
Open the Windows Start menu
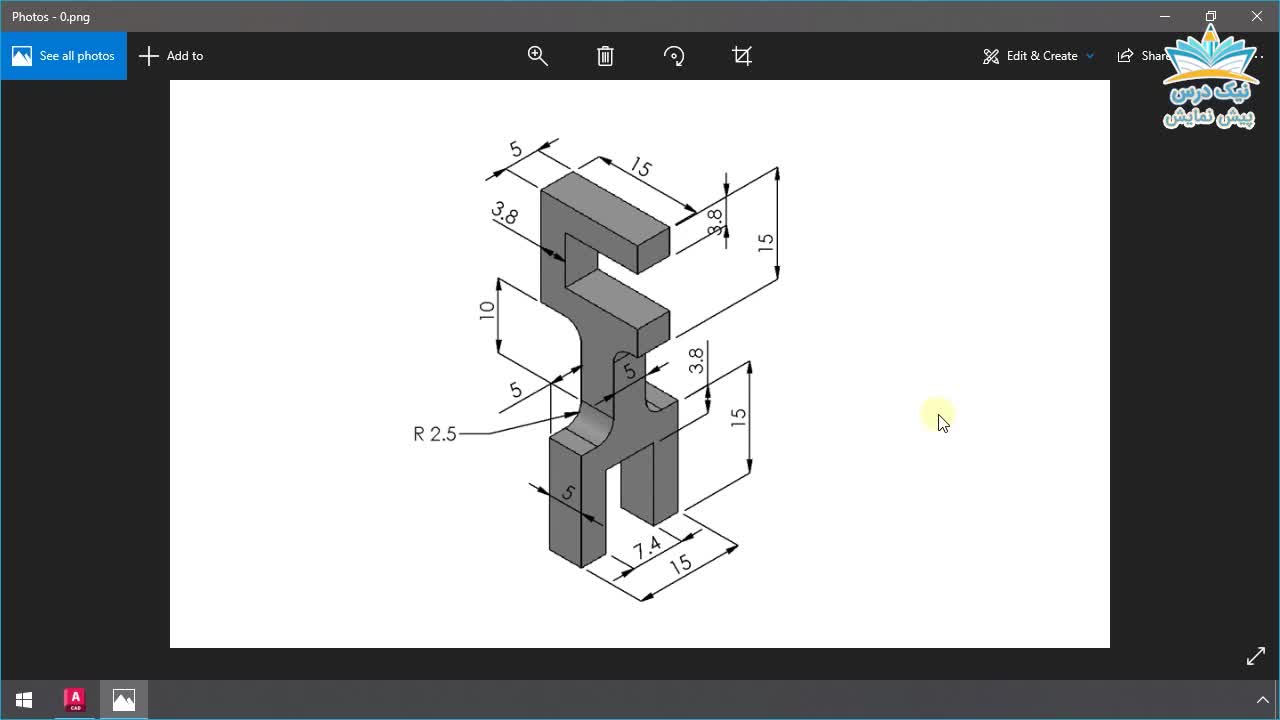[x=24, y=700]
